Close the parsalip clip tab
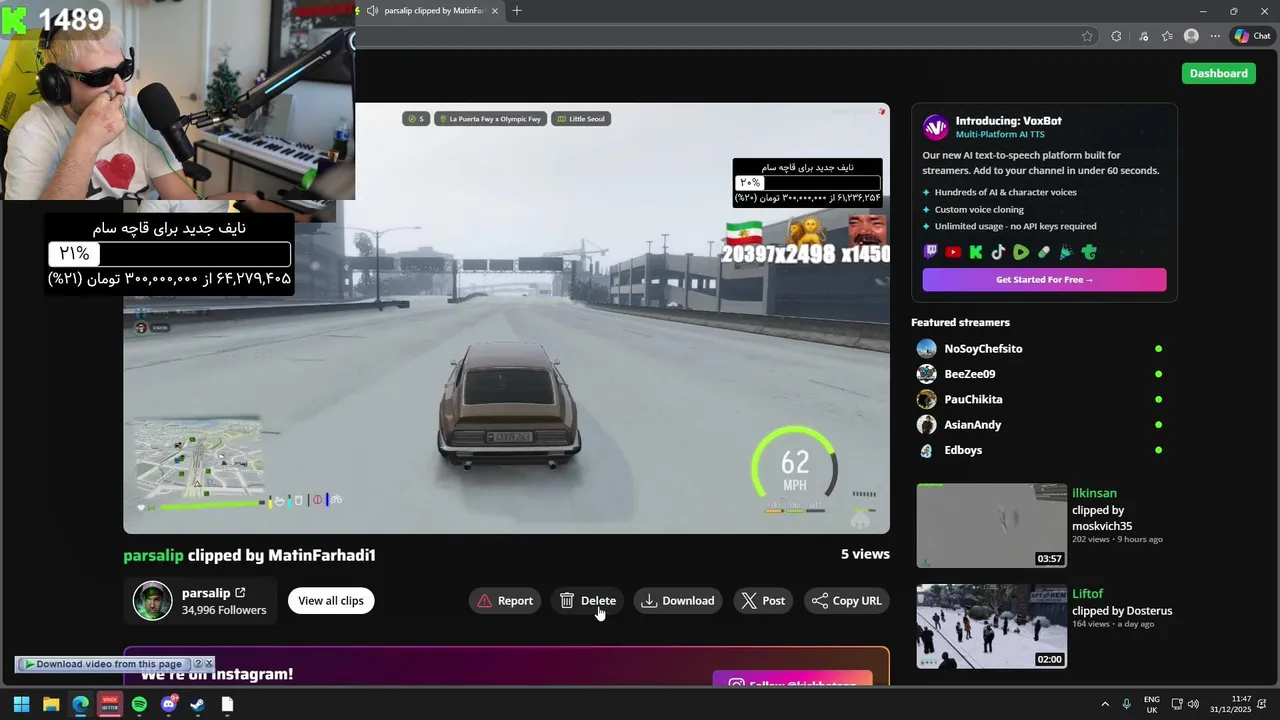 tap(495, 11)
